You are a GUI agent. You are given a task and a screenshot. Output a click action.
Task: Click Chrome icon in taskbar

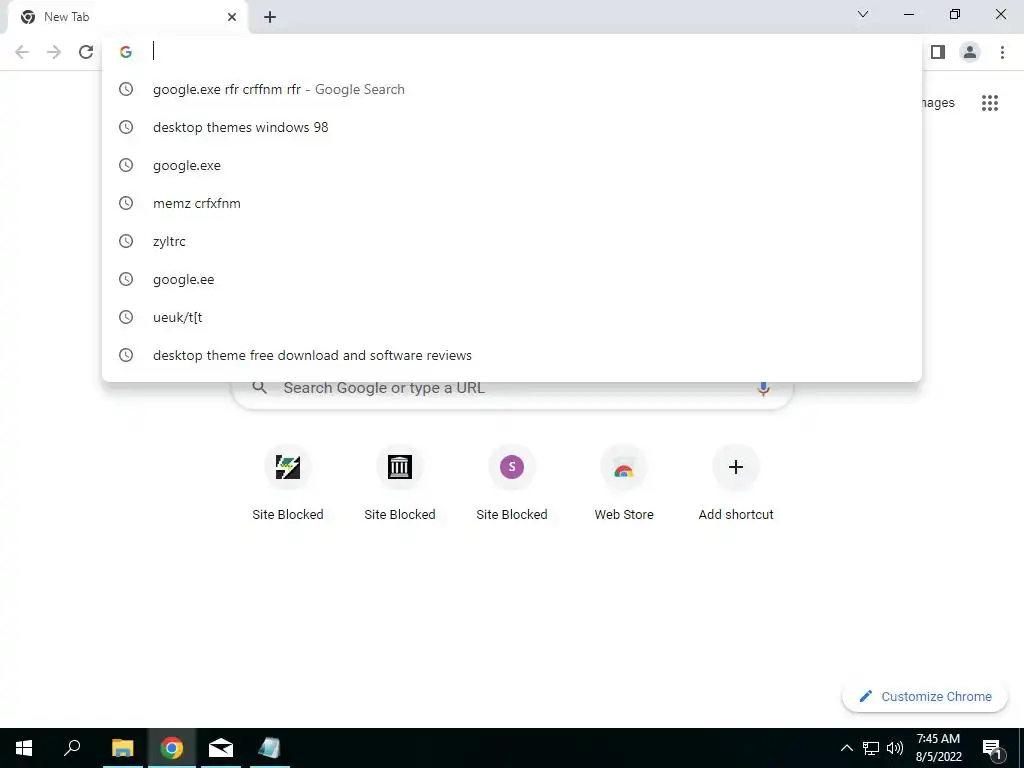[x=172, y=748]
